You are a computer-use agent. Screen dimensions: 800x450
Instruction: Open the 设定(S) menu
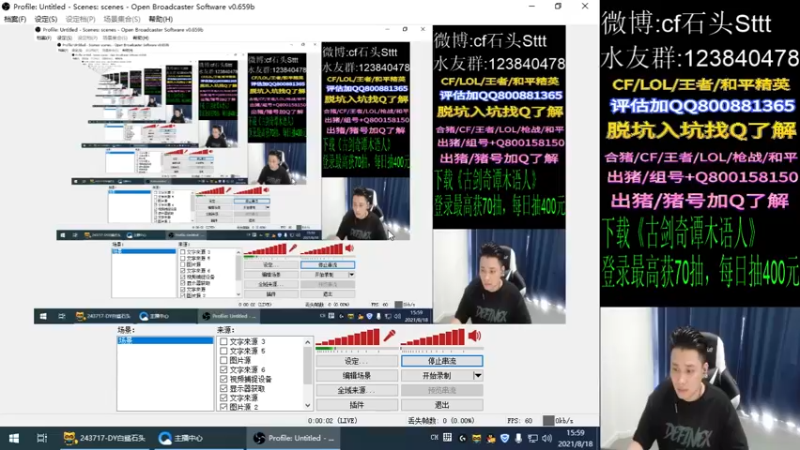coord(45,19)
